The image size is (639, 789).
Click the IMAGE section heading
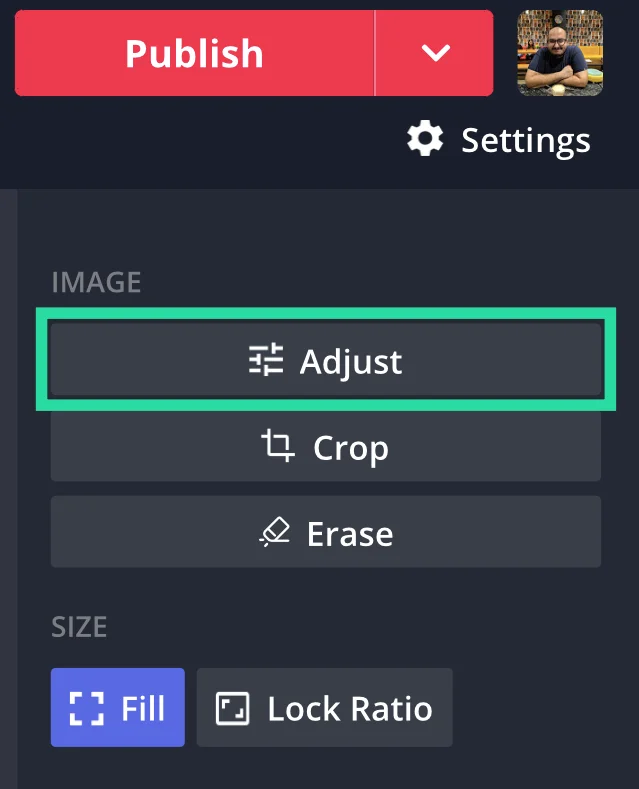pyautogui.click(x=96, y=282)
